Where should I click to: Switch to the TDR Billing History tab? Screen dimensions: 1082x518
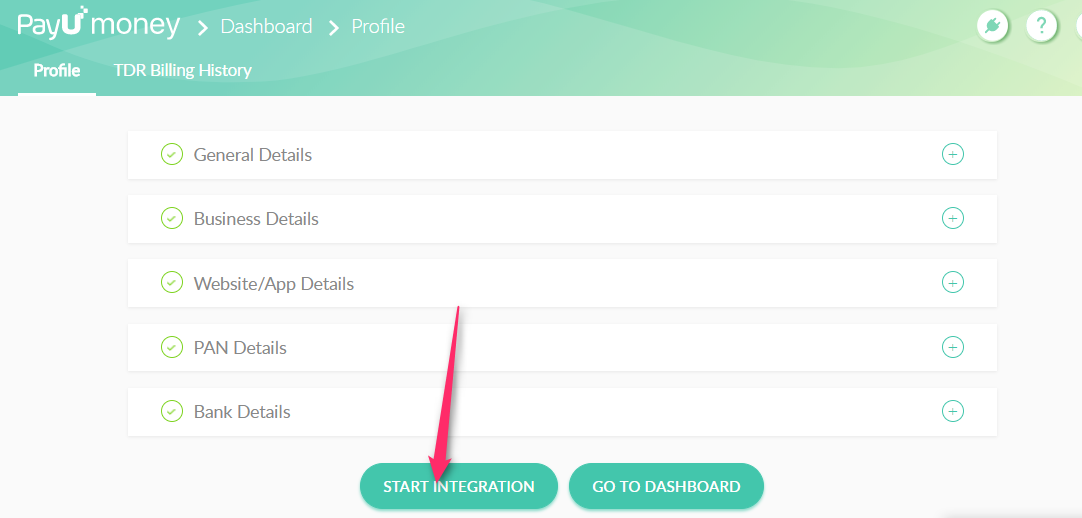182,71
